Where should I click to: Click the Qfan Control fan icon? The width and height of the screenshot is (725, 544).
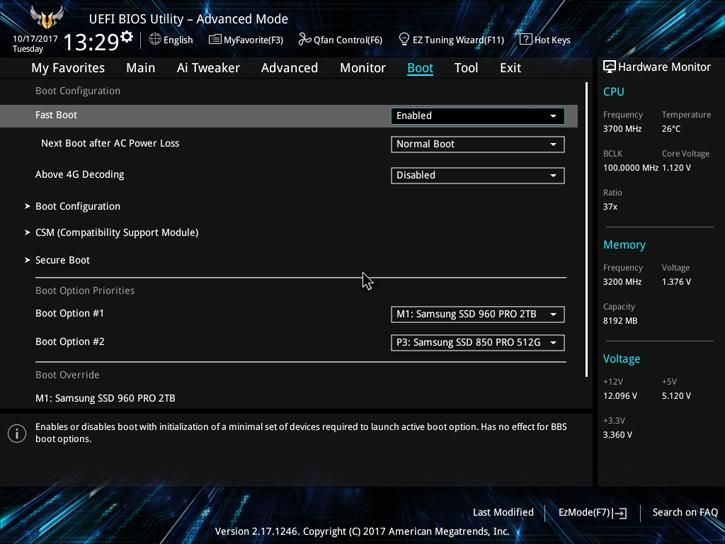point(304,39)
